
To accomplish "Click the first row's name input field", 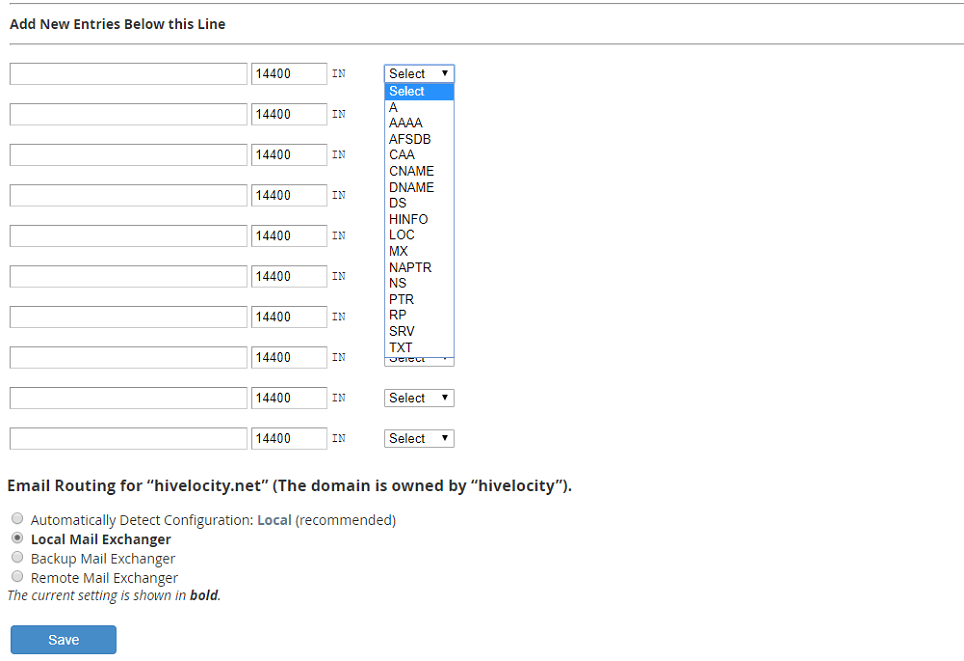I will tap(128, 74).
